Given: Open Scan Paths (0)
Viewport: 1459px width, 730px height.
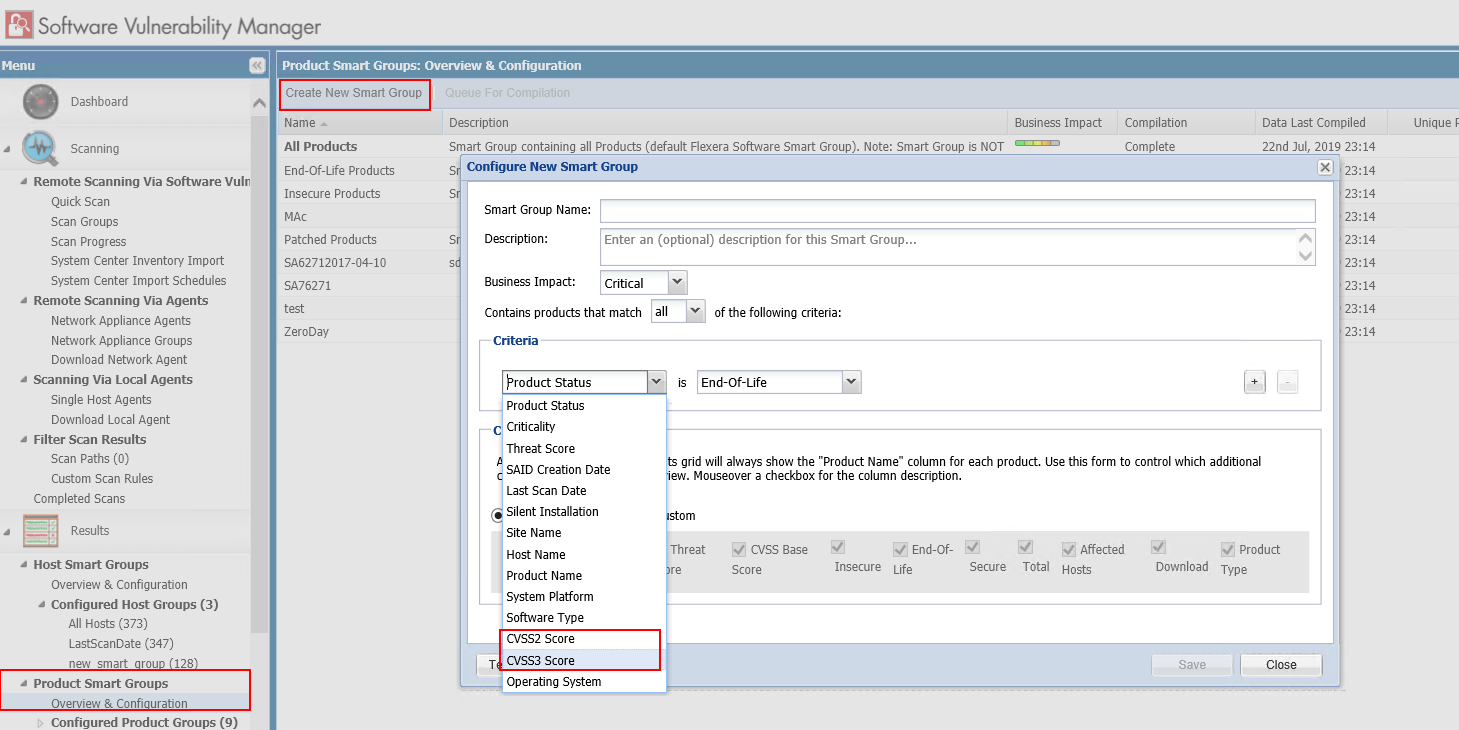Looking at the screenshot, I should 90,459.
